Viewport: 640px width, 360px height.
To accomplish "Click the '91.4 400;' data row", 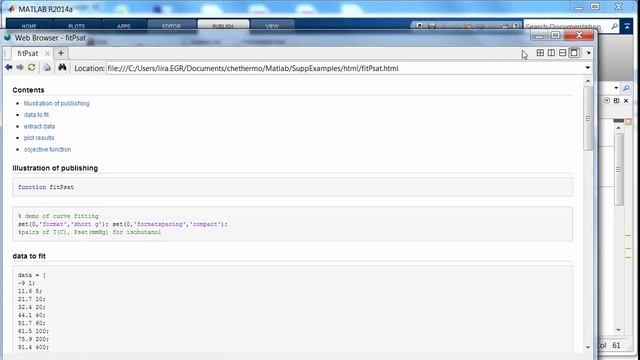I will click(x=33, y=347).
